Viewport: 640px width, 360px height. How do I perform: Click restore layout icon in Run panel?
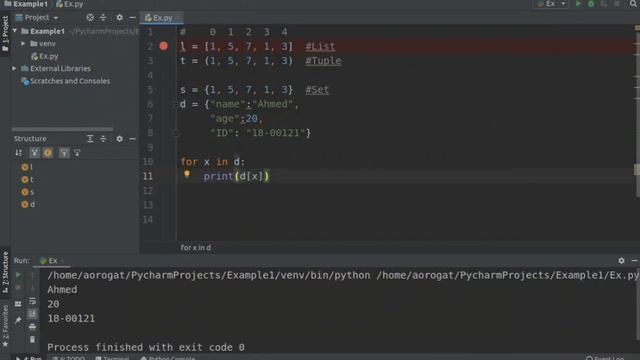18,304
